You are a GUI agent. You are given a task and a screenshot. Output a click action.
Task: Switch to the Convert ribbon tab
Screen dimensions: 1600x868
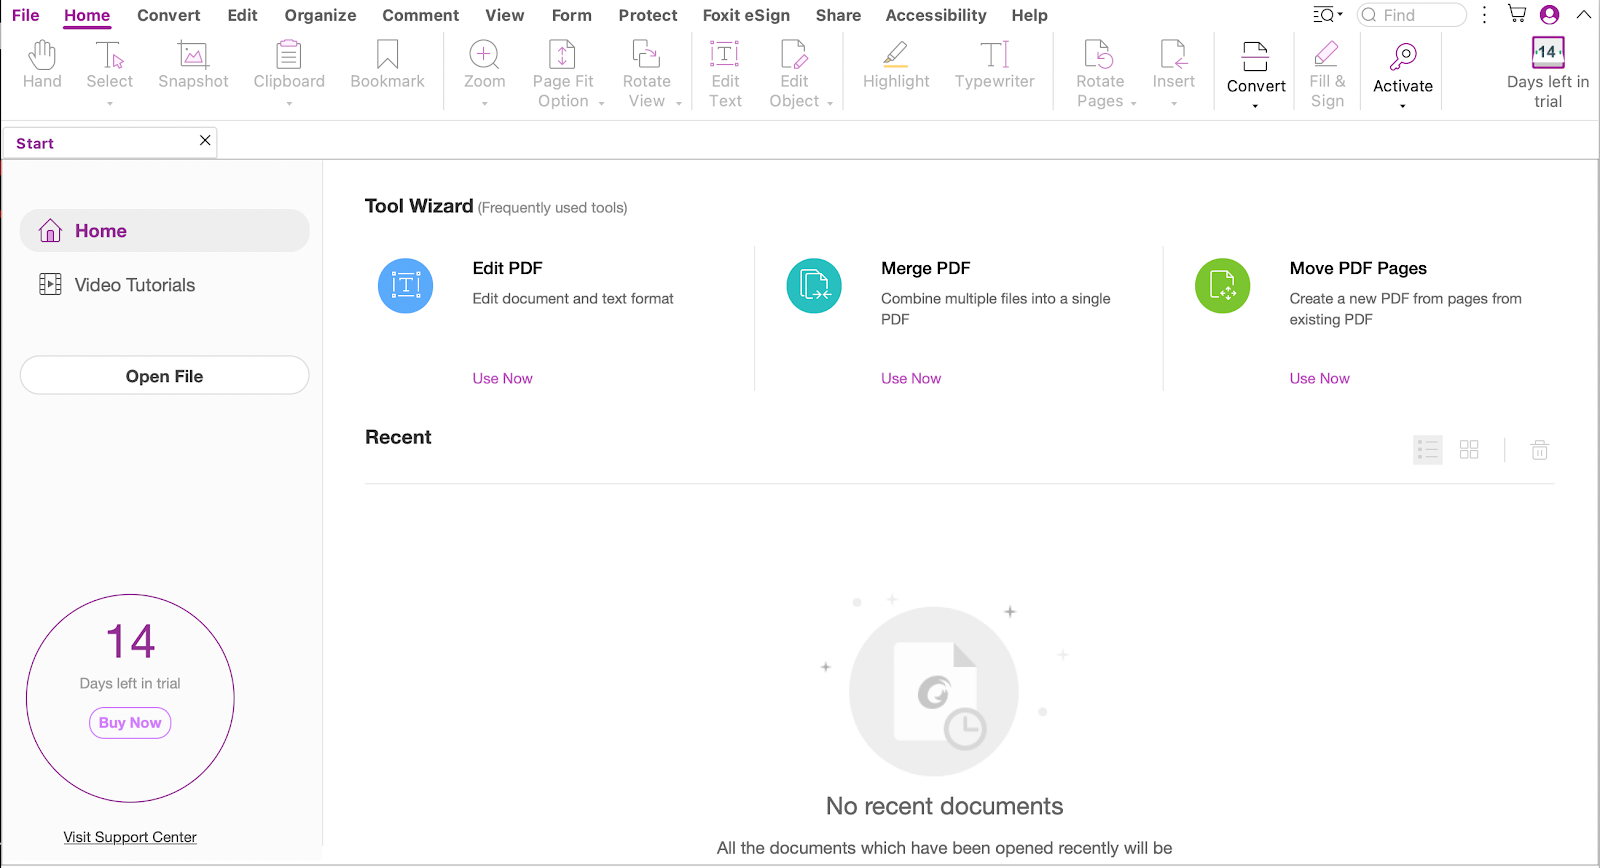(x=169, y=15)
